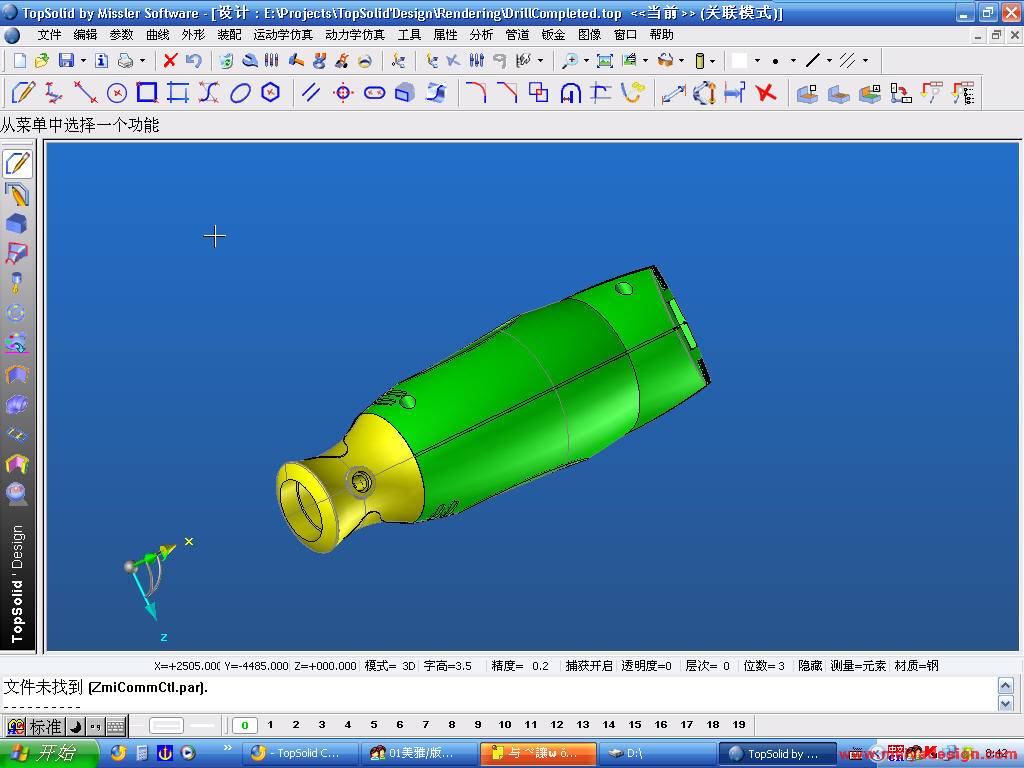Open the 文件 menu
The image size is (1024, 768).
49,35
